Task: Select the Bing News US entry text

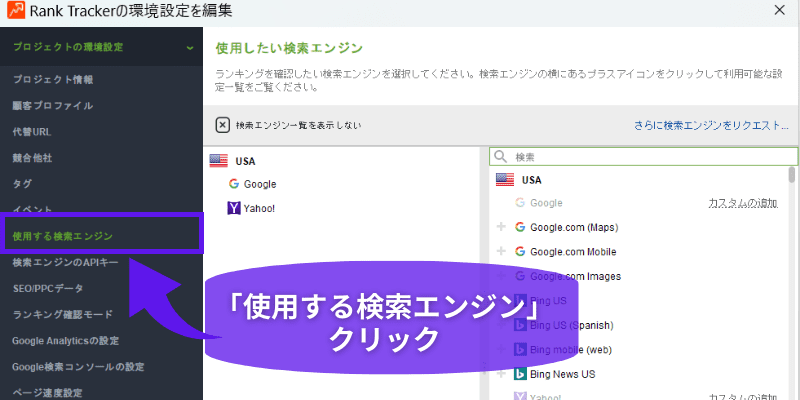Action: tap(563, 374)
